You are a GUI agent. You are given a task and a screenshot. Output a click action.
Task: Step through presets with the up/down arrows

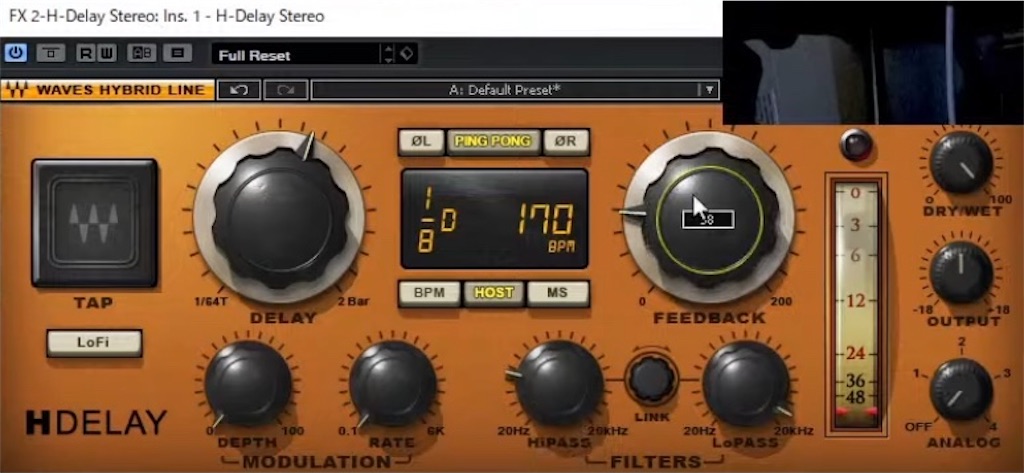click(389, 54)
